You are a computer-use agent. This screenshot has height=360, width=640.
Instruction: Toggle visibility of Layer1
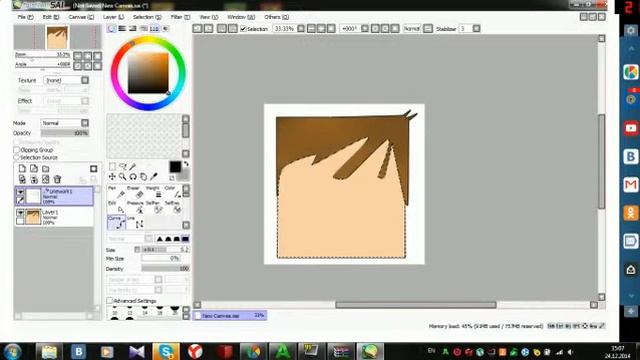(x=20, y=213)
